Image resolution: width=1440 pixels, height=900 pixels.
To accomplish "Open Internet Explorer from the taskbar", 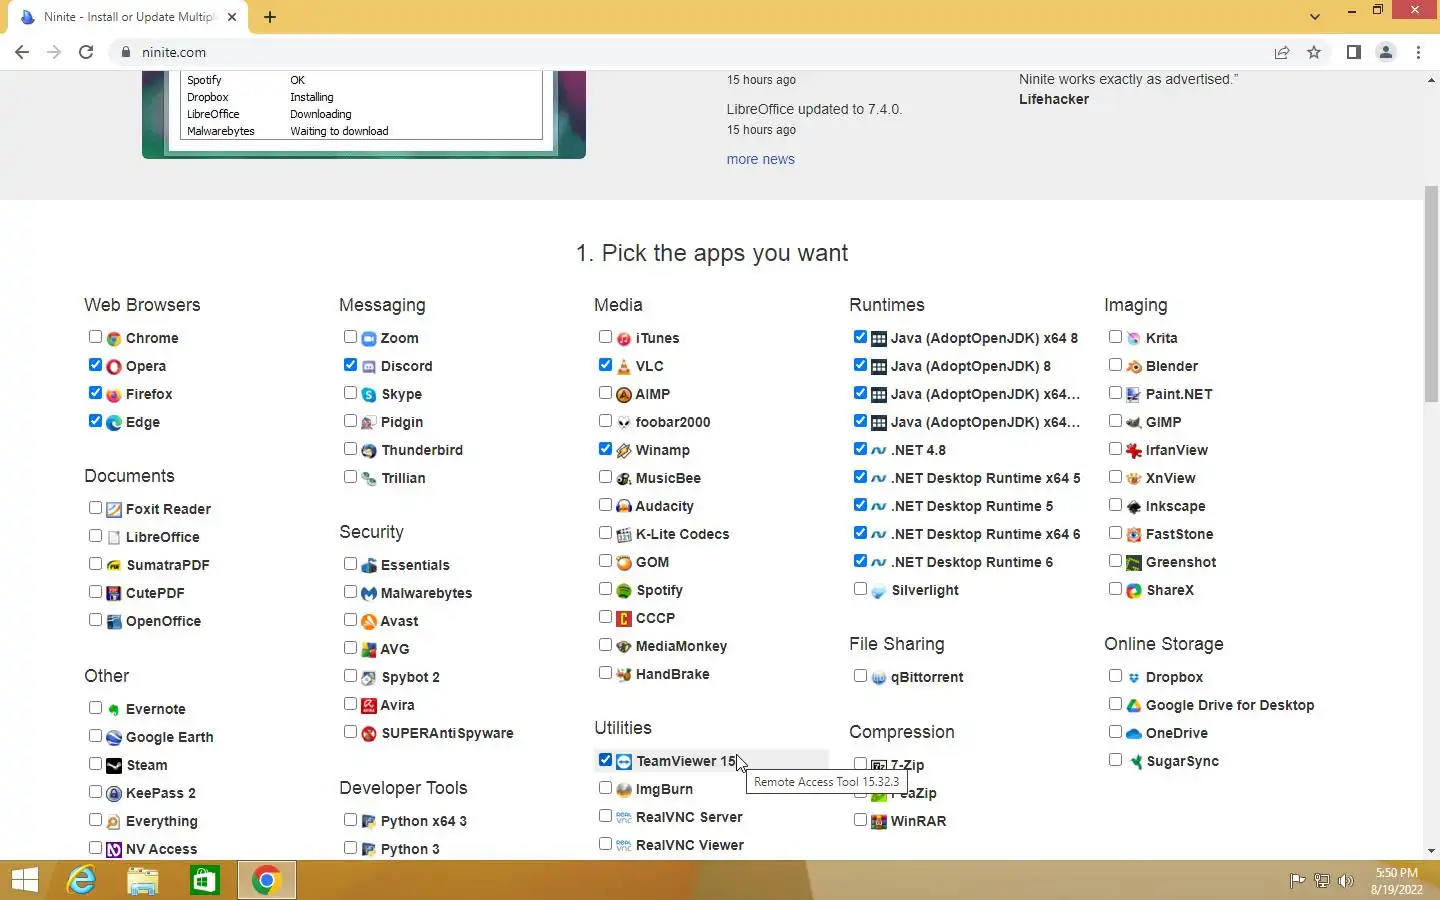I will click(81, 880).
